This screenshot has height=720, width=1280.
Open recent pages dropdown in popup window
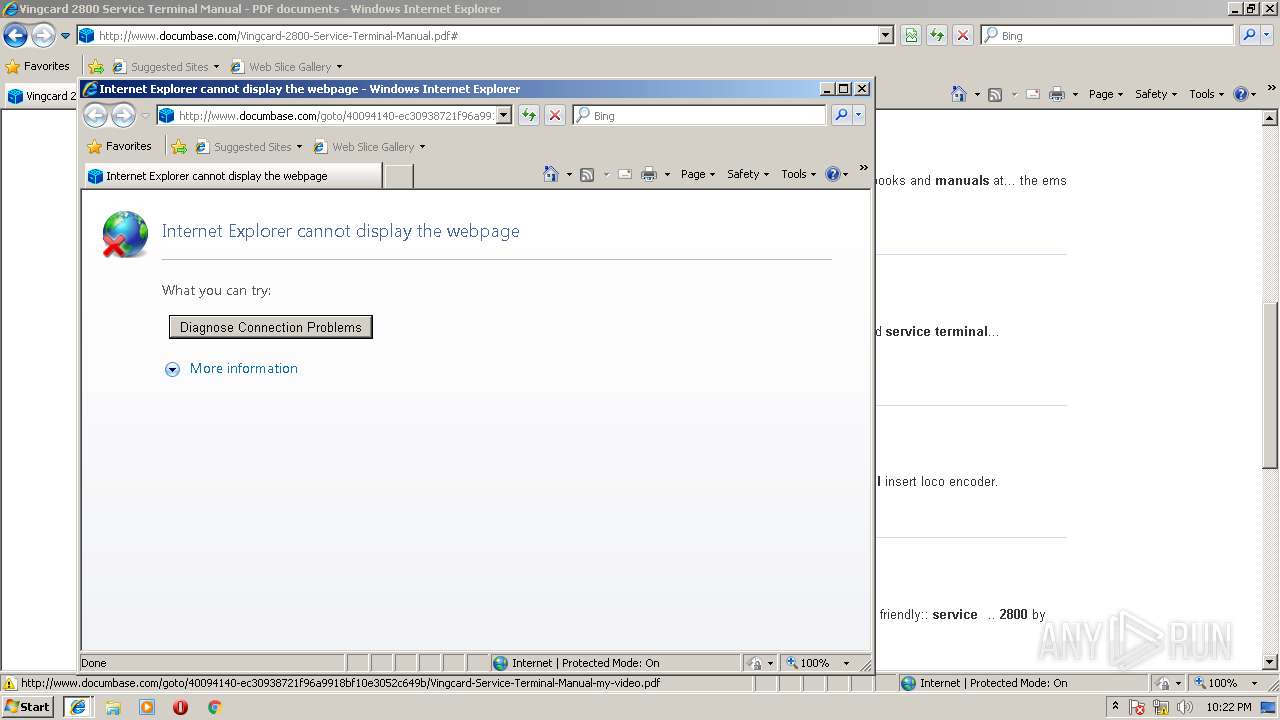click(x=146, y=116)
